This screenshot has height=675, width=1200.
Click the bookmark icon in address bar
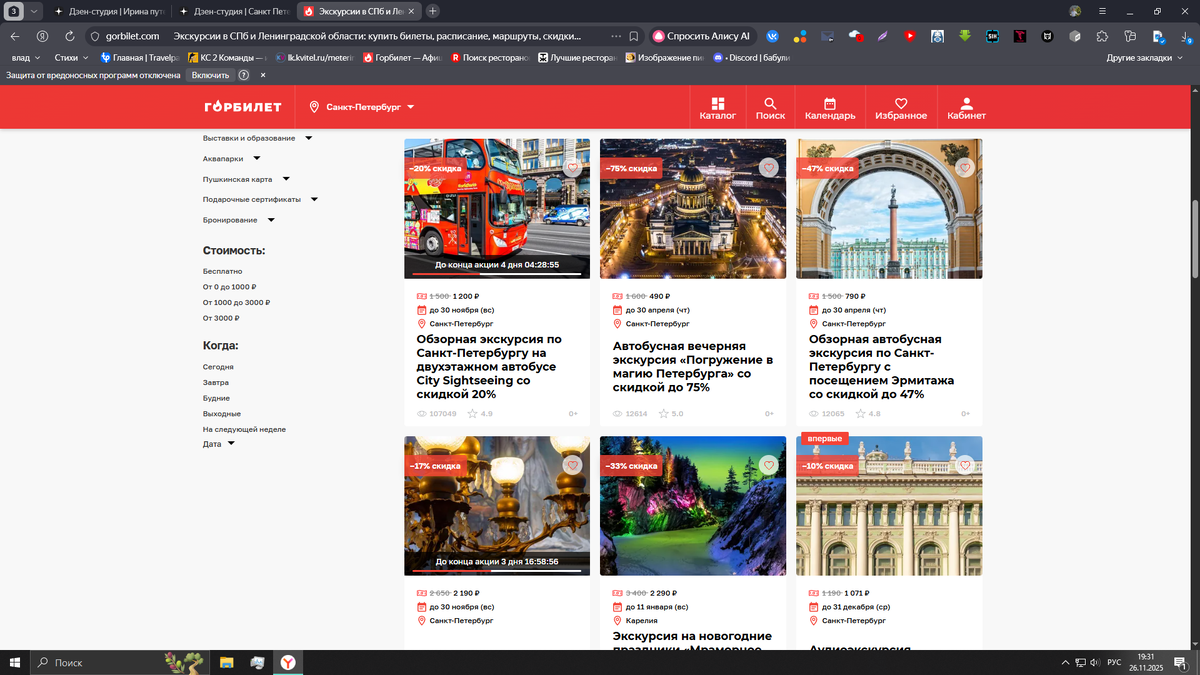tap(633, 36)
